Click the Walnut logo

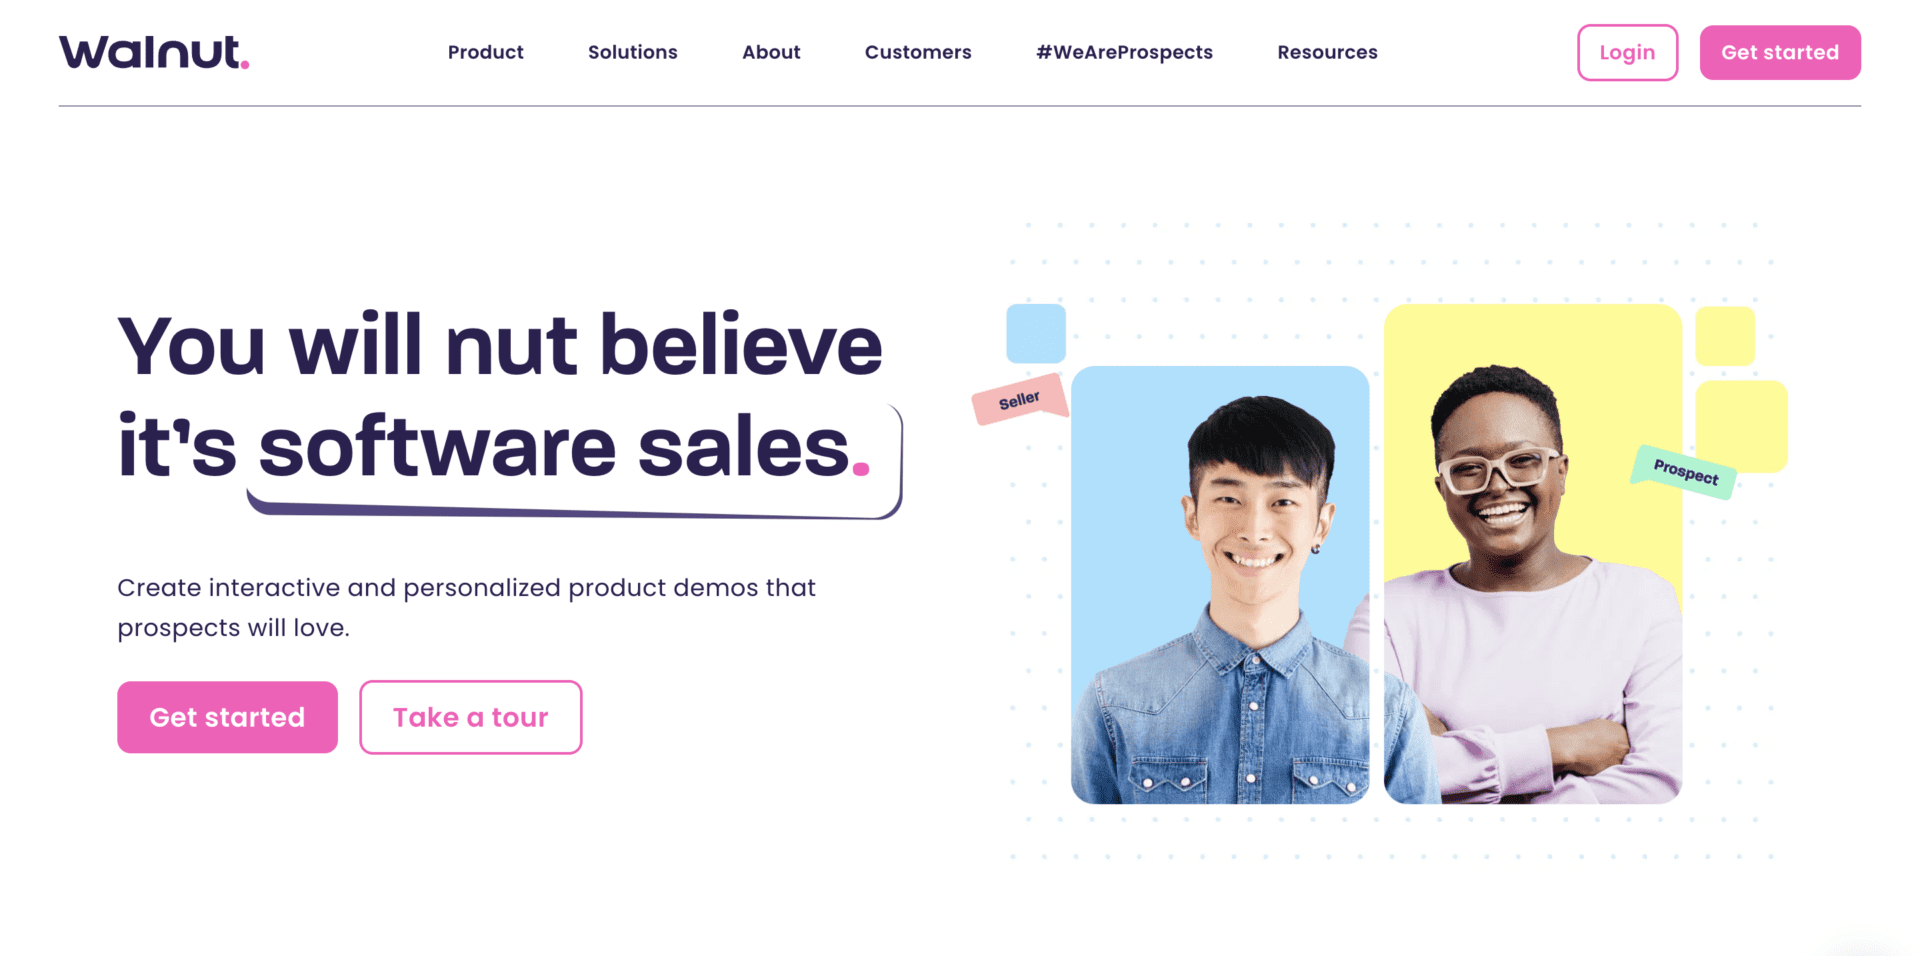tap(154, 52)
